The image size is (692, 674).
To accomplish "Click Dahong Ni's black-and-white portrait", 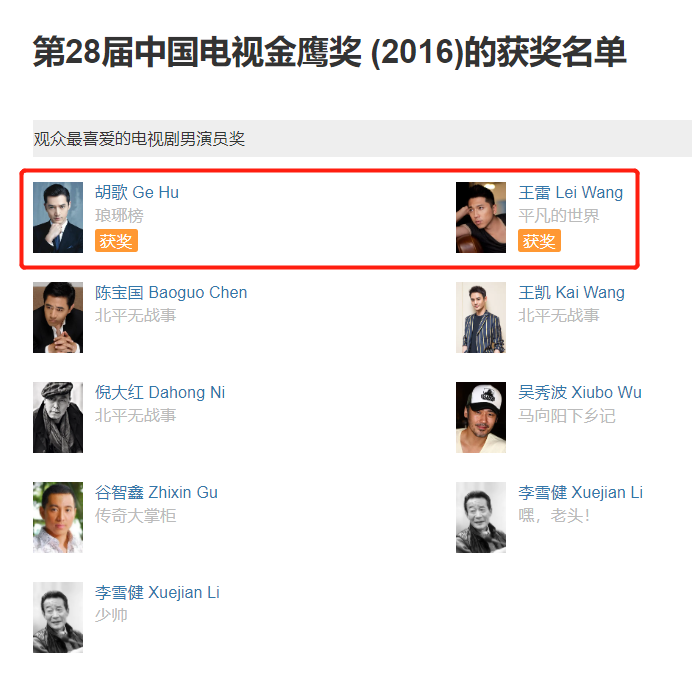I will click(x=58, y=417).
